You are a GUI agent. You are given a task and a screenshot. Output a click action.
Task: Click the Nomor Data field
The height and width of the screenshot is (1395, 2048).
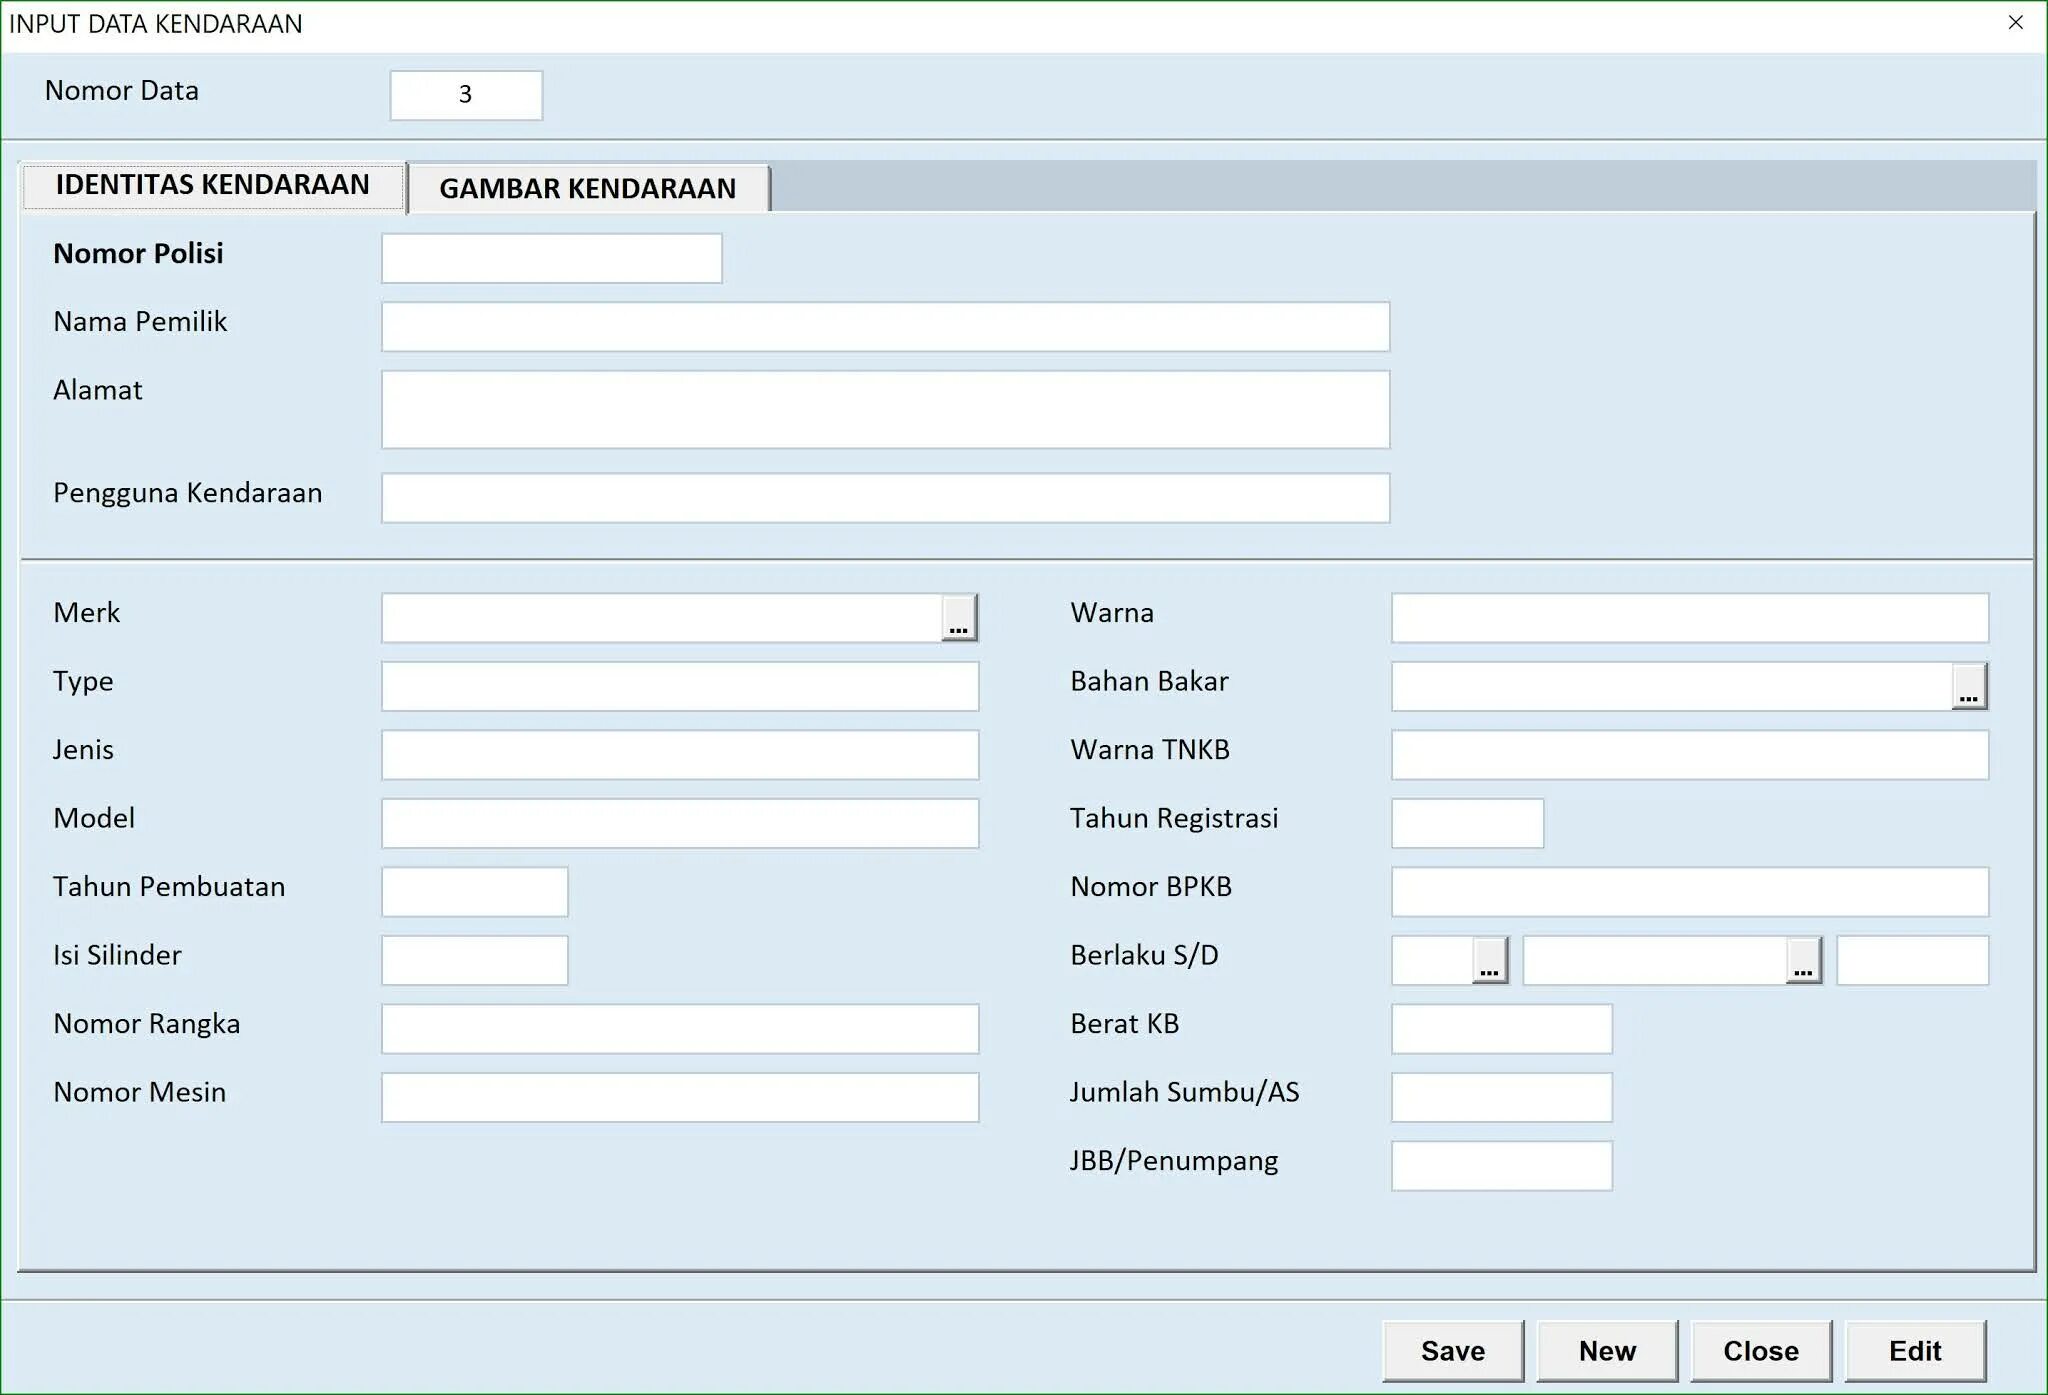click(x=466, y=96)
